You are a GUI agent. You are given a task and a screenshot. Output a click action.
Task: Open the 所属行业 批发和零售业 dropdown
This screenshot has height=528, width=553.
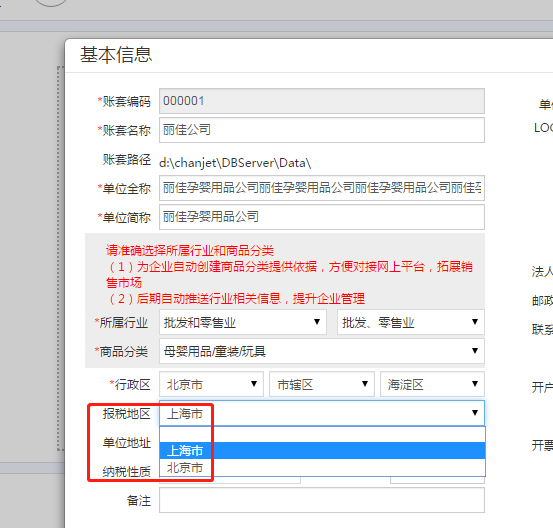click(x=243, y=322)
